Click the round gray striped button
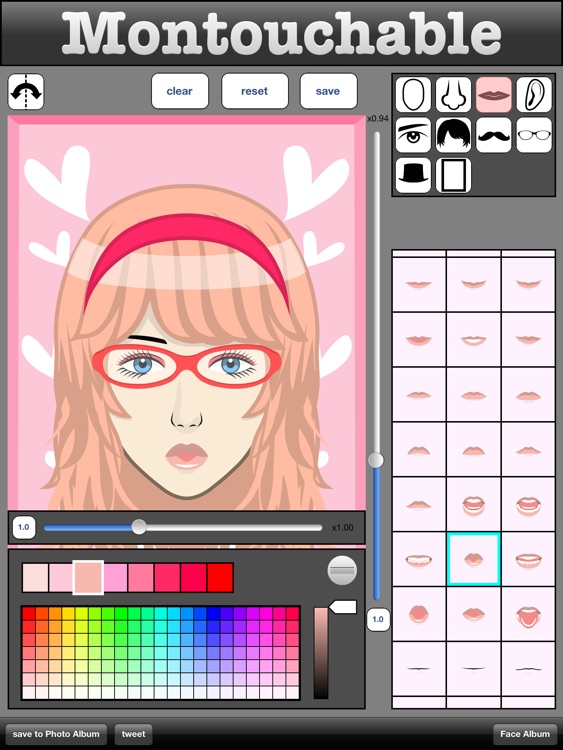The height and width of the screenshot is (750, 563). pyautogui.click(x=342, y=570)
